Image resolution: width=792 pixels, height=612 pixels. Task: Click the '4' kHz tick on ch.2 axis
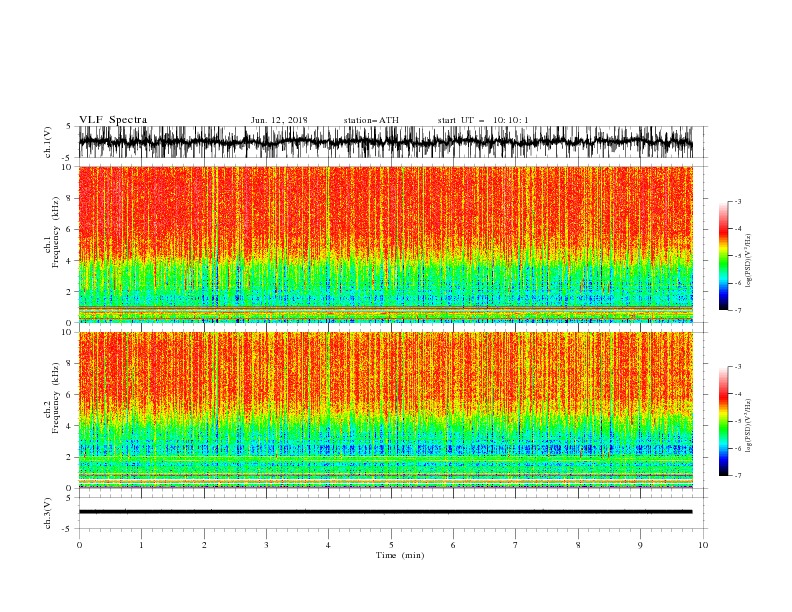(x=70, y=426)
